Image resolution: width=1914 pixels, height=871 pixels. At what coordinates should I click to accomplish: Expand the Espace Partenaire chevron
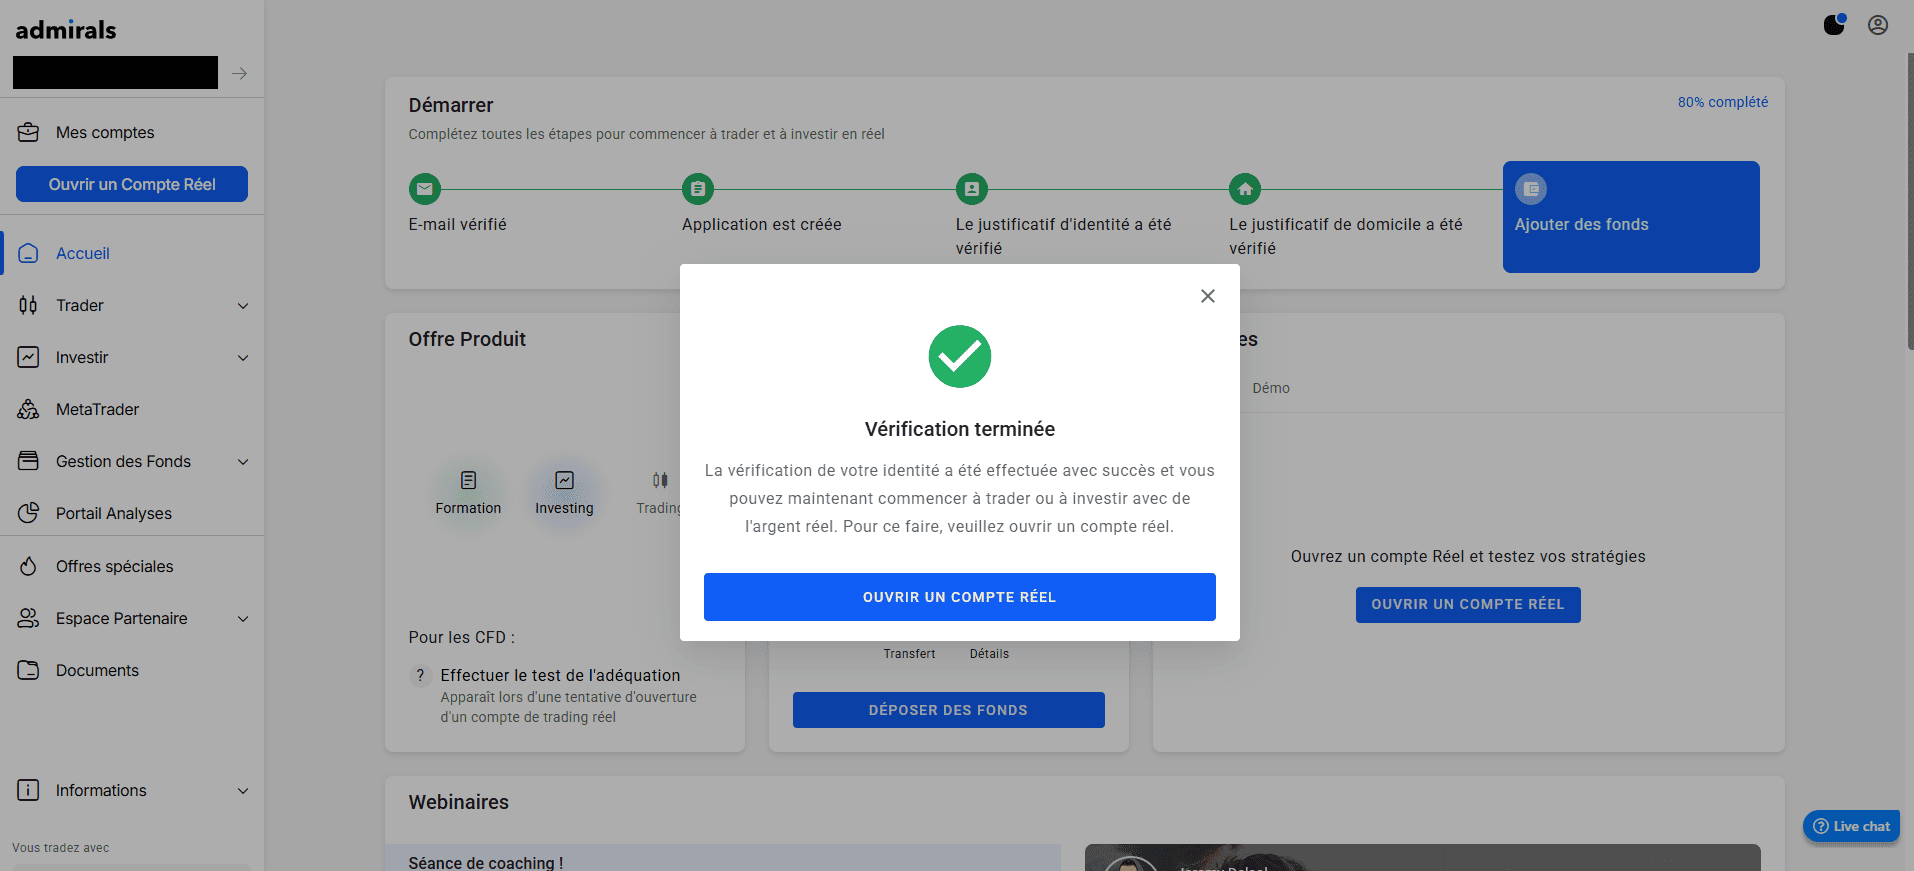coord(243,619)
